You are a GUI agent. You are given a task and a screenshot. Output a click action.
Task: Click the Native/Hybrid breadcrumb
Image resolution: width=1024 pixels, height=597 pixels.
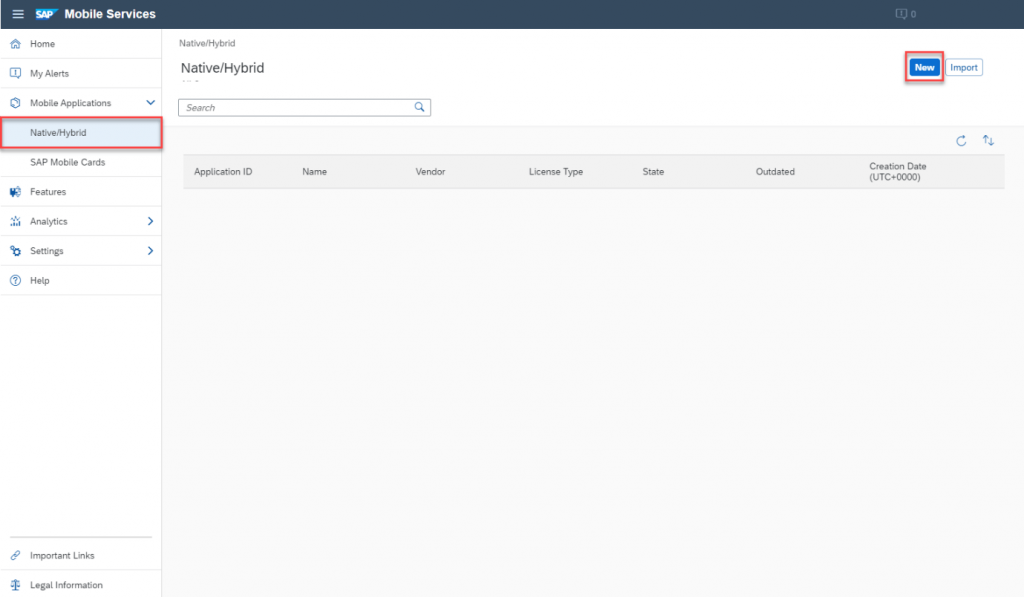point(207,43)
